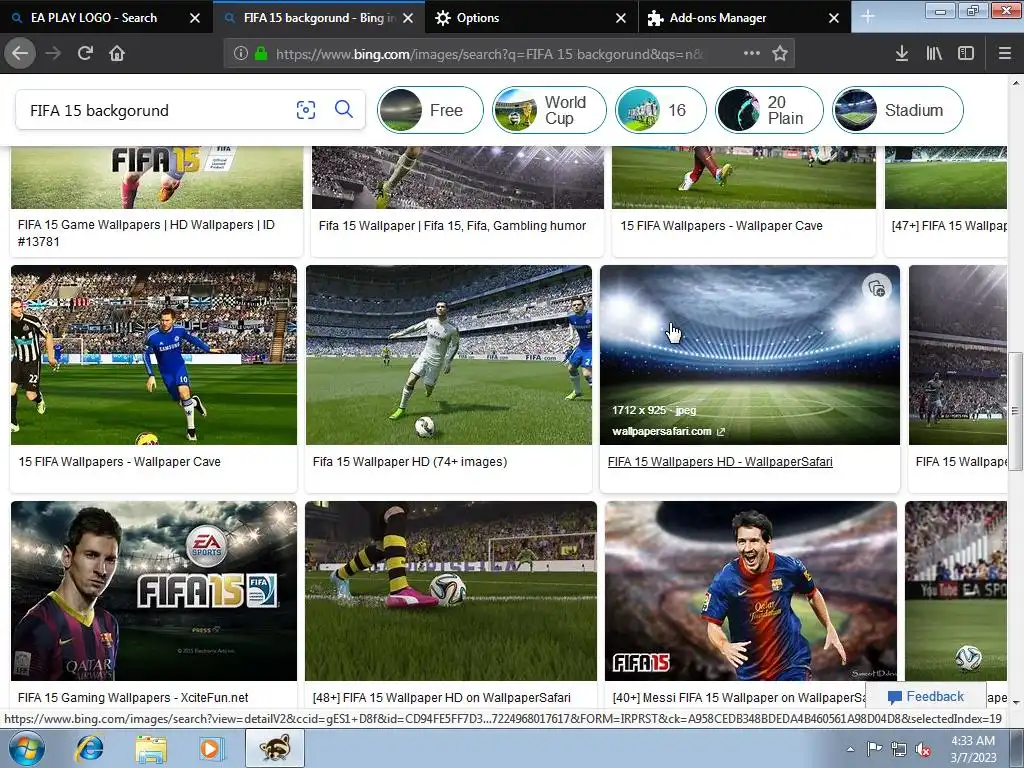Open Messi celebrating Barcelona jersey image

750,591
